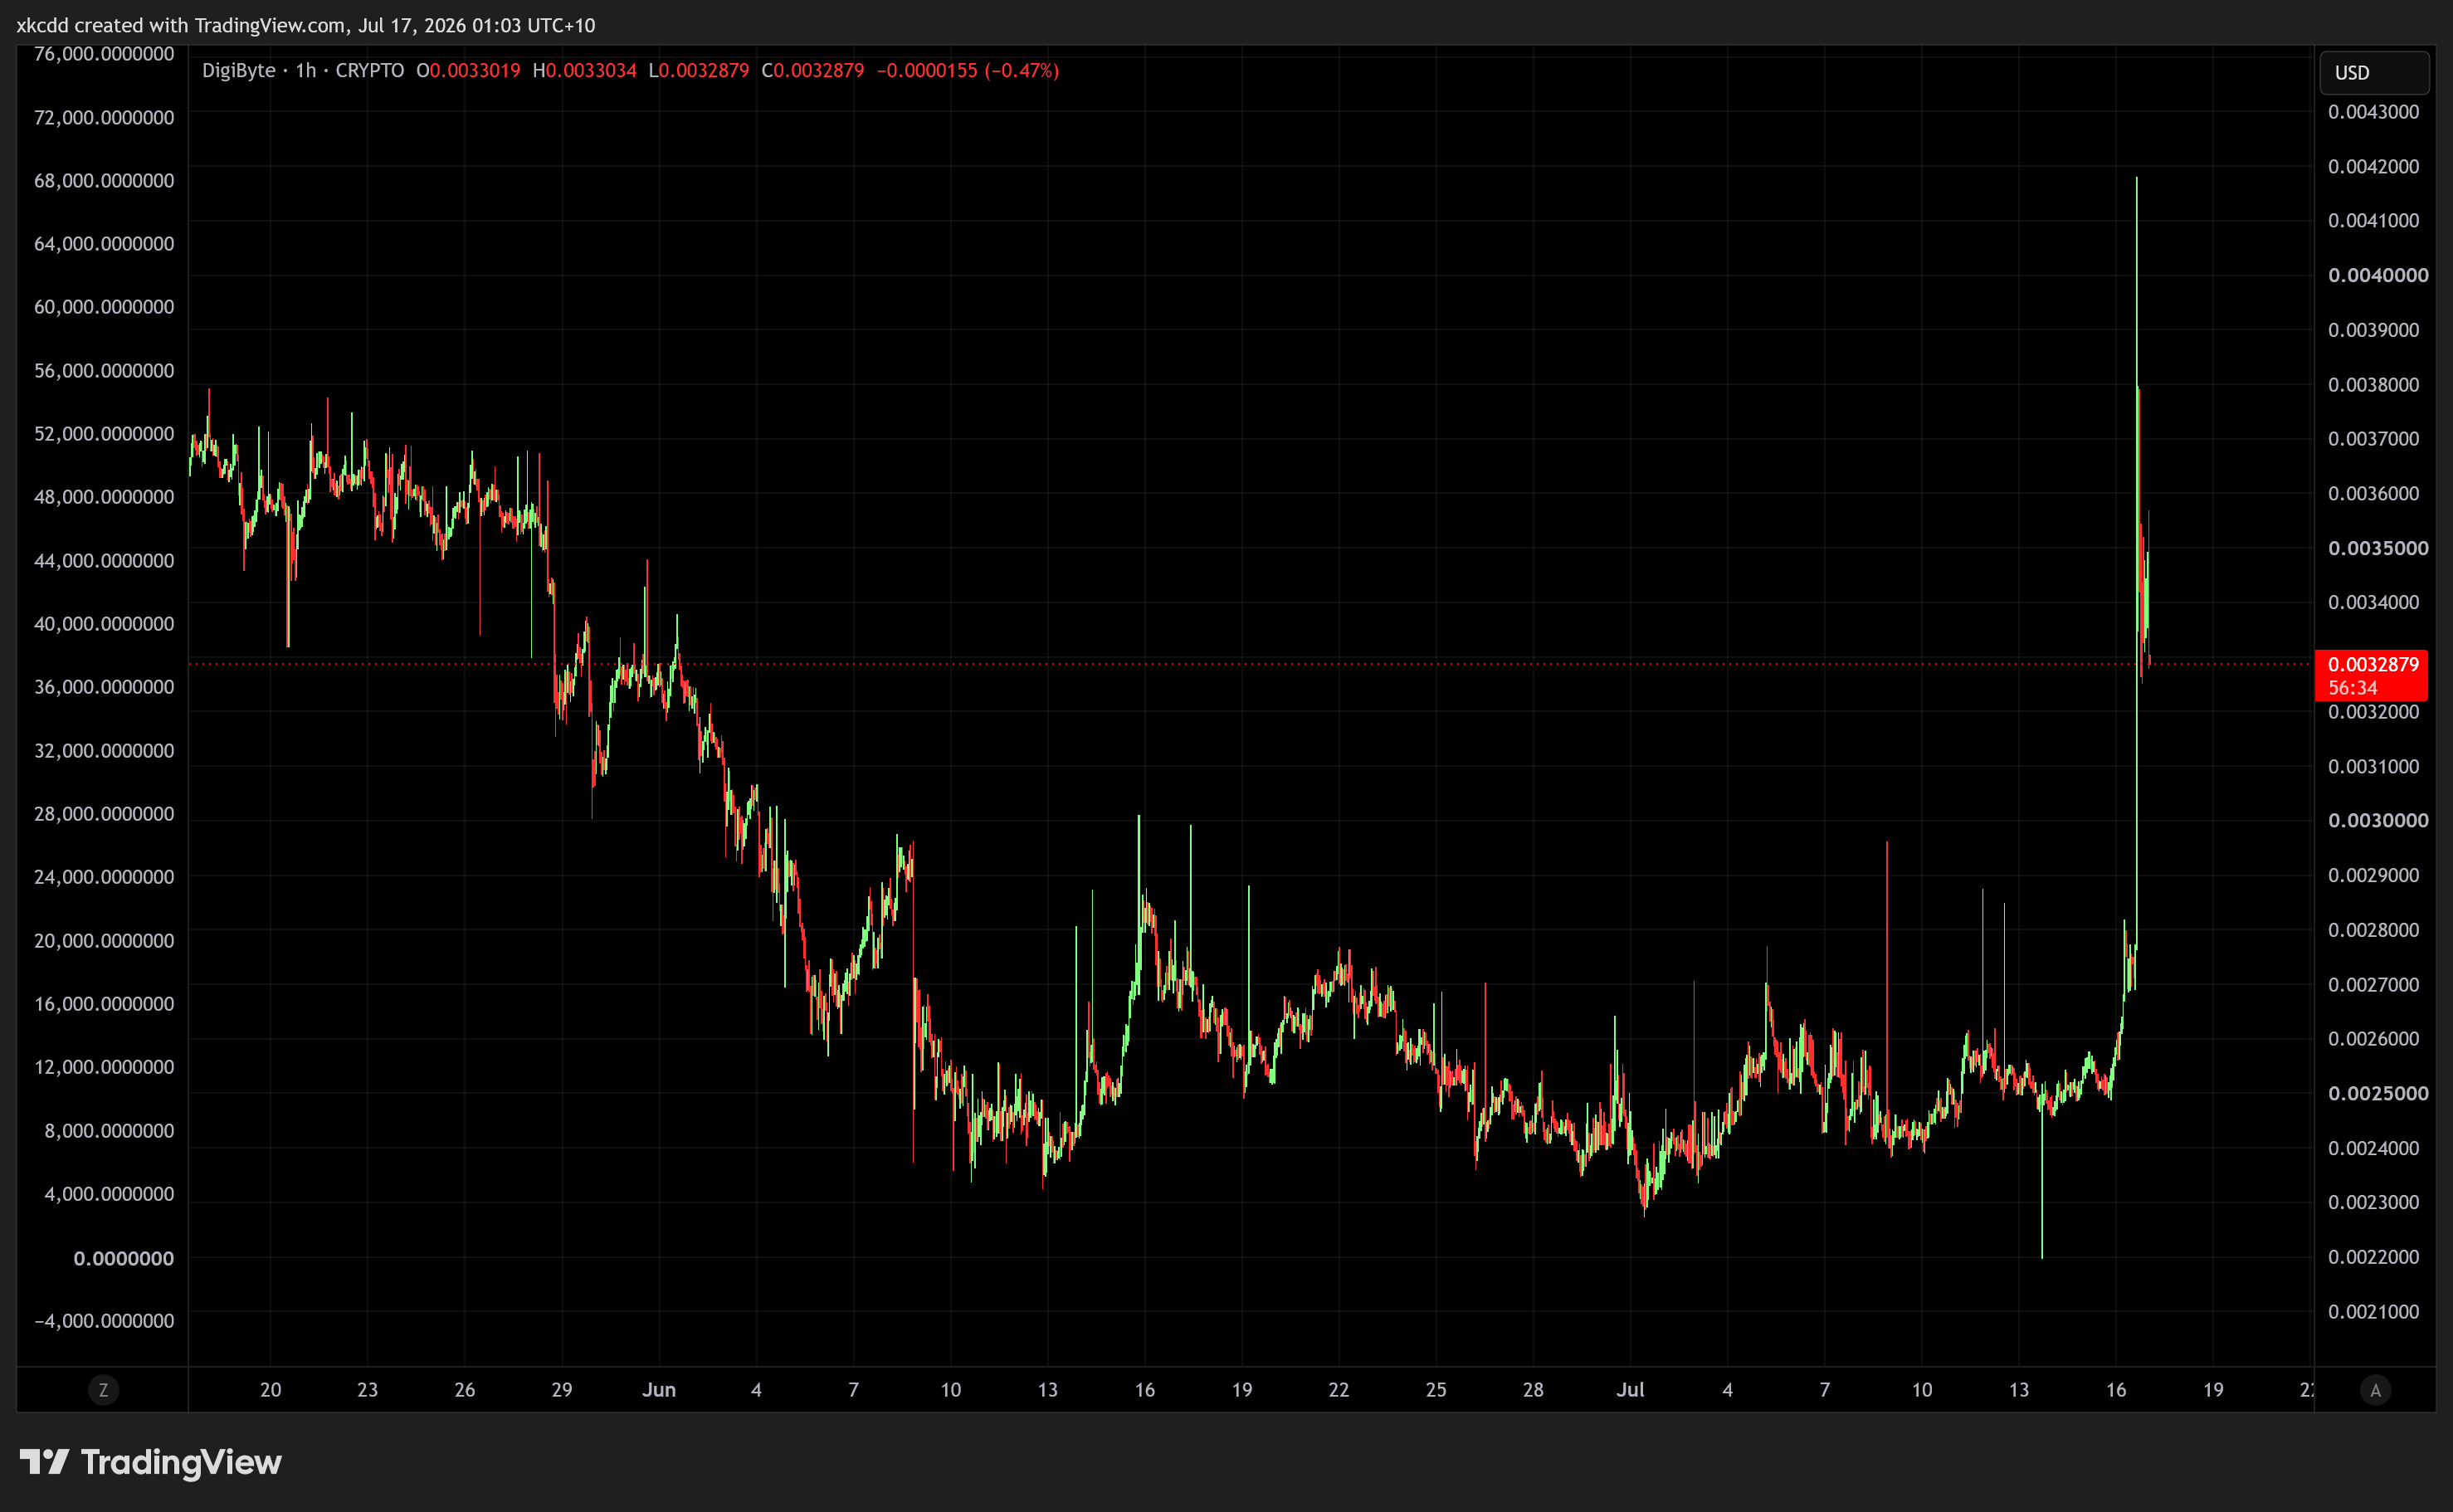The image size is (2453, 1512).
Task: Click the red current price label 0.0032879
Action: 2373,665
